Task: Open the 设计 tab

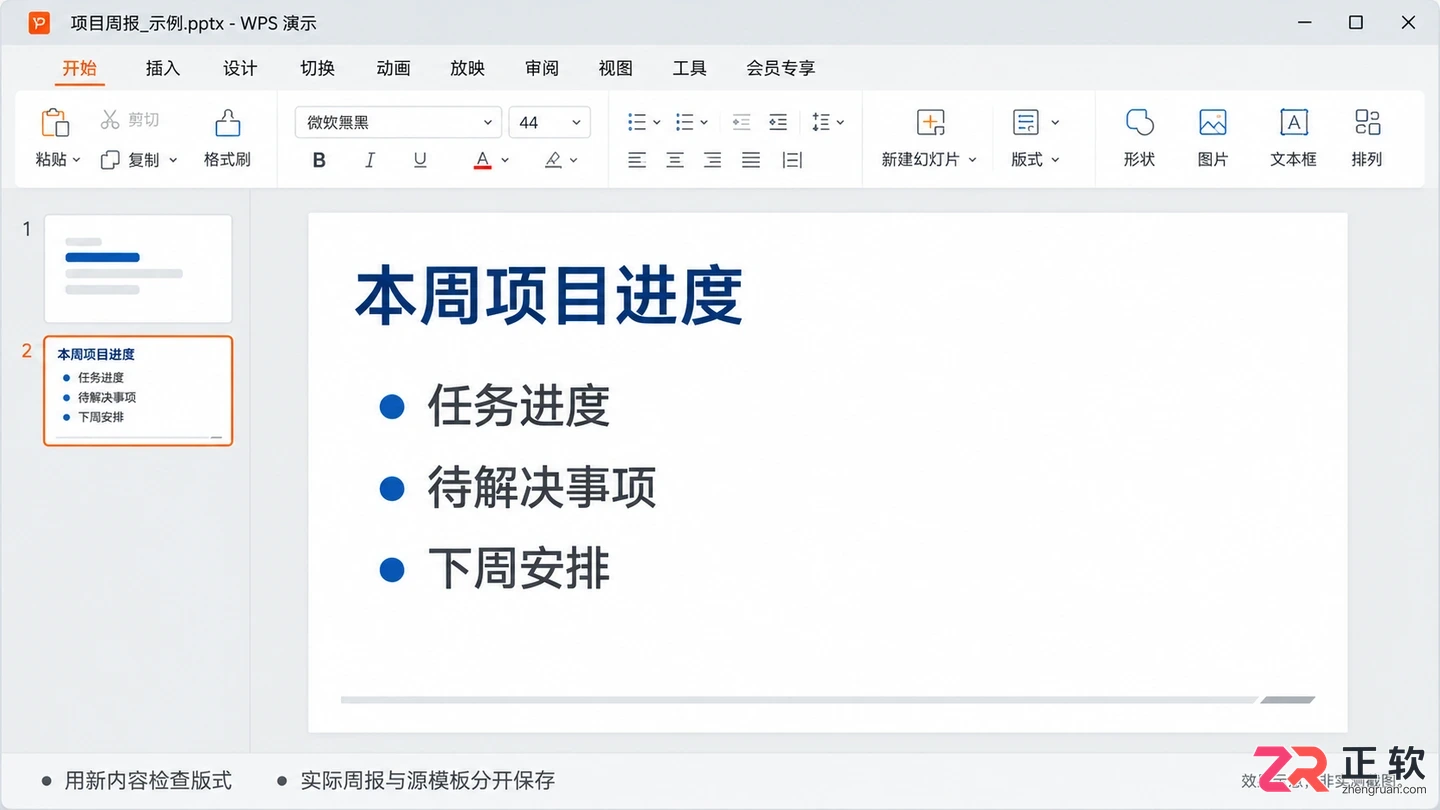Action: point(240,68)
